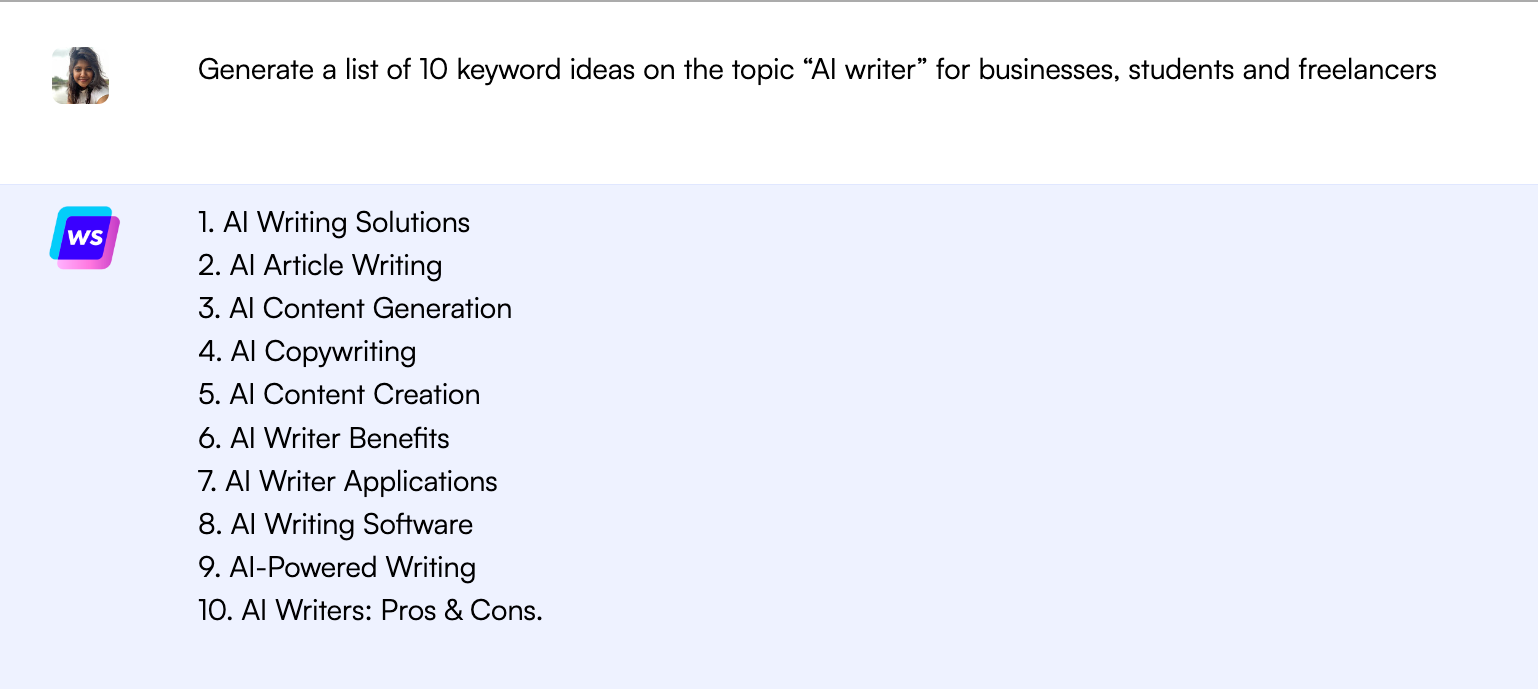Click the "AI Copywriting" keyword
The height and width of the screenshot is (689, 1538).
307,351
